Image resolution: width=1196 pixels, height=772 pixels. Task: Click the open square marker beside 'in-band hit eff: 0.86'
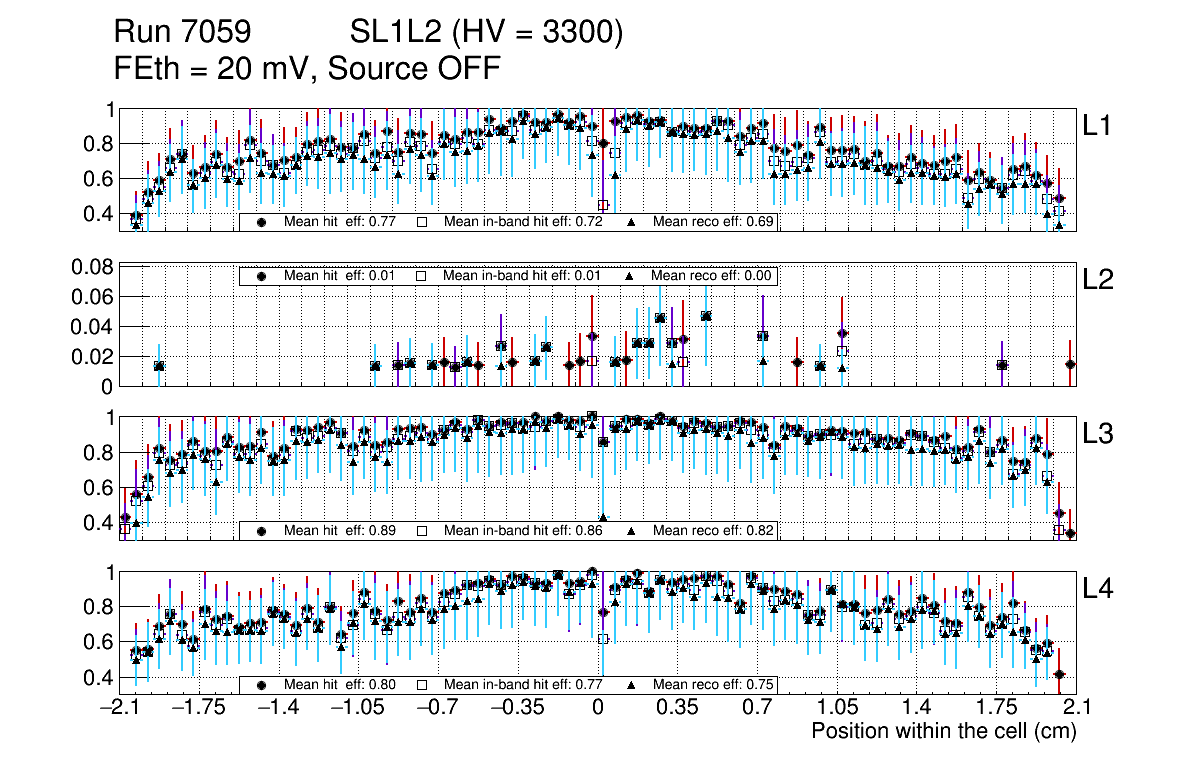422,530
